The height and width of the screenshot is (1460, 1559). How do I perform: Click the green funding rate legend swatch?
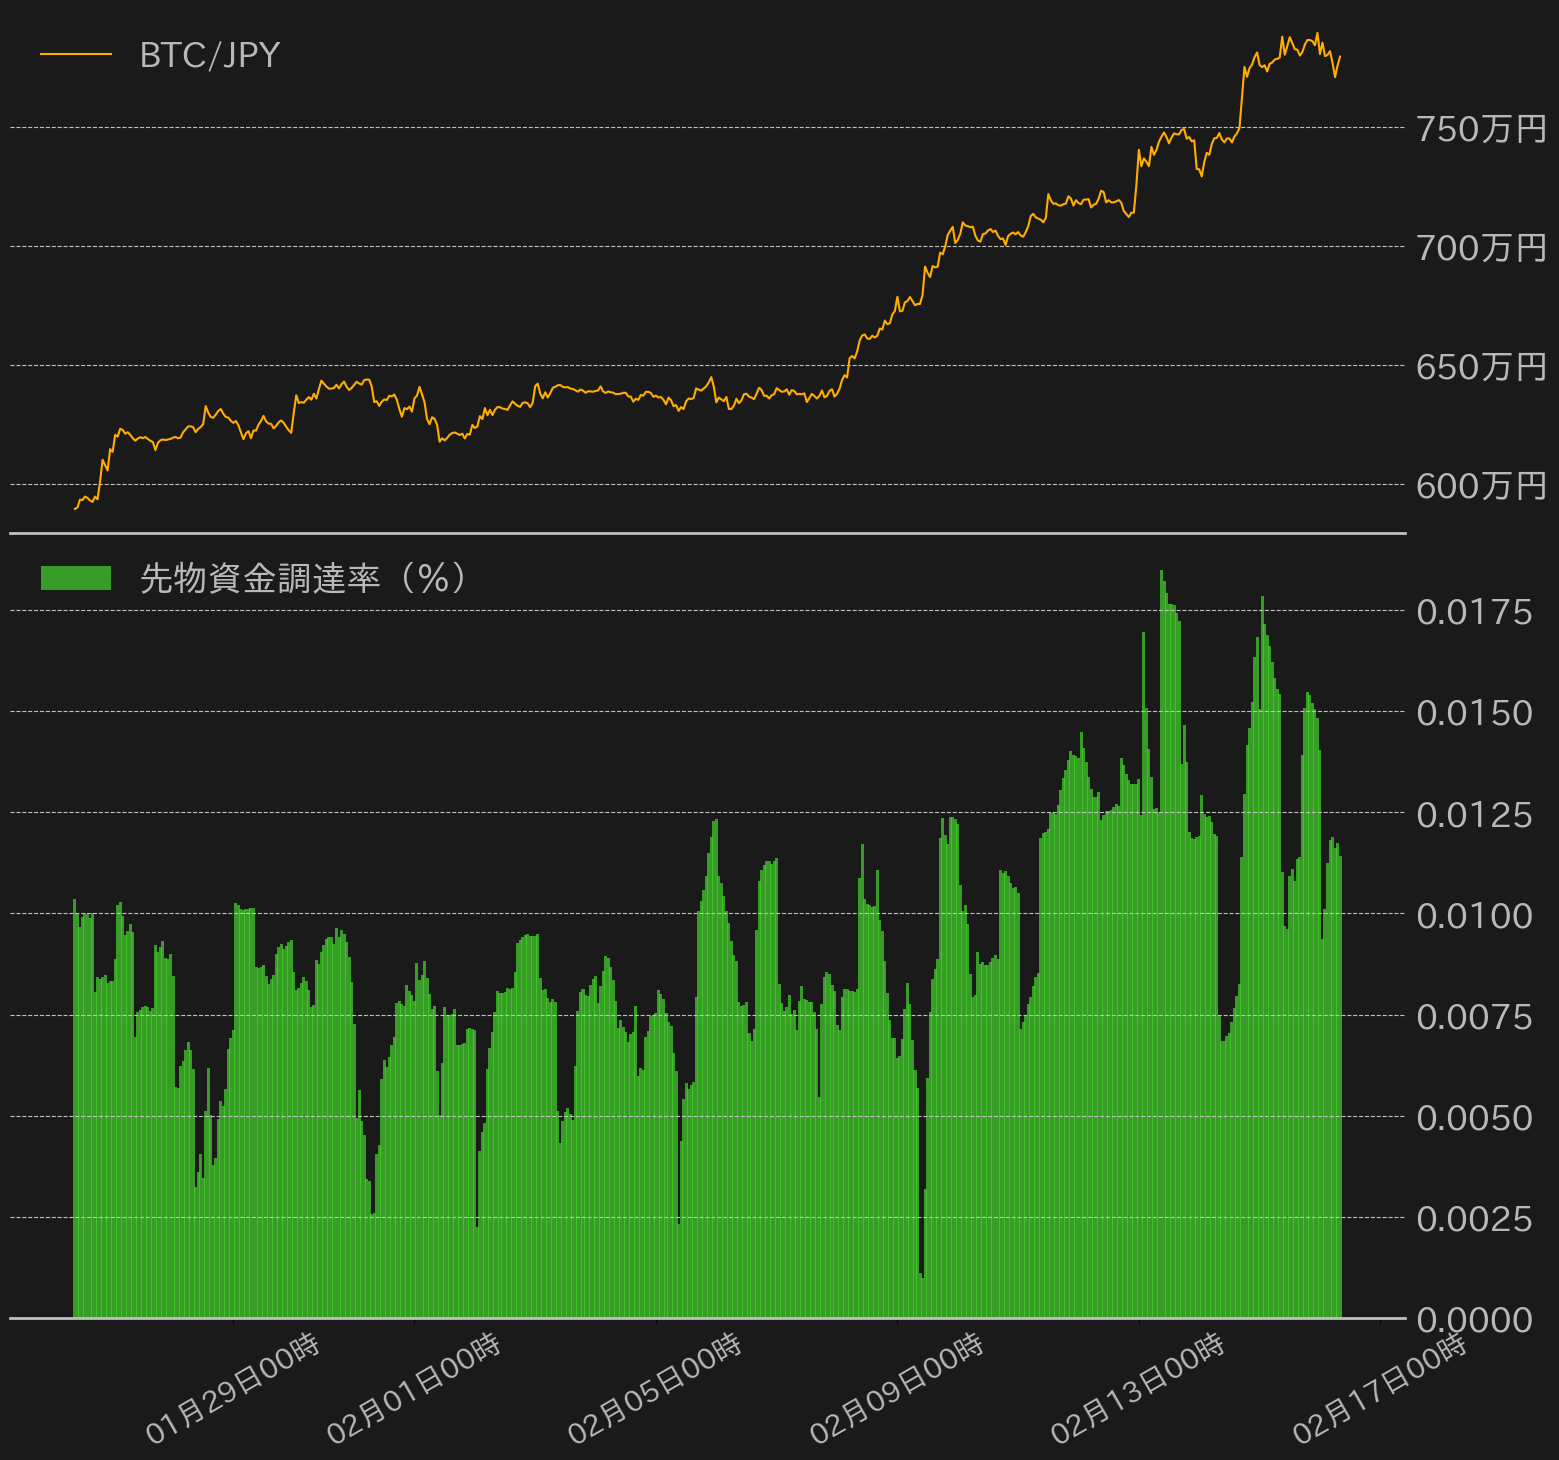tap(76, 578)
